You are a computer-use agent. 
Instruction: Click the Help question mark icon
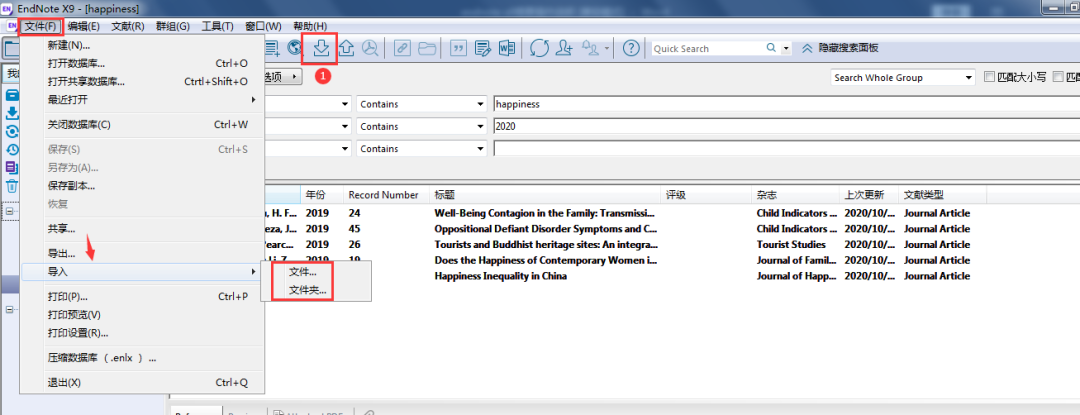[x=631, y=47]
